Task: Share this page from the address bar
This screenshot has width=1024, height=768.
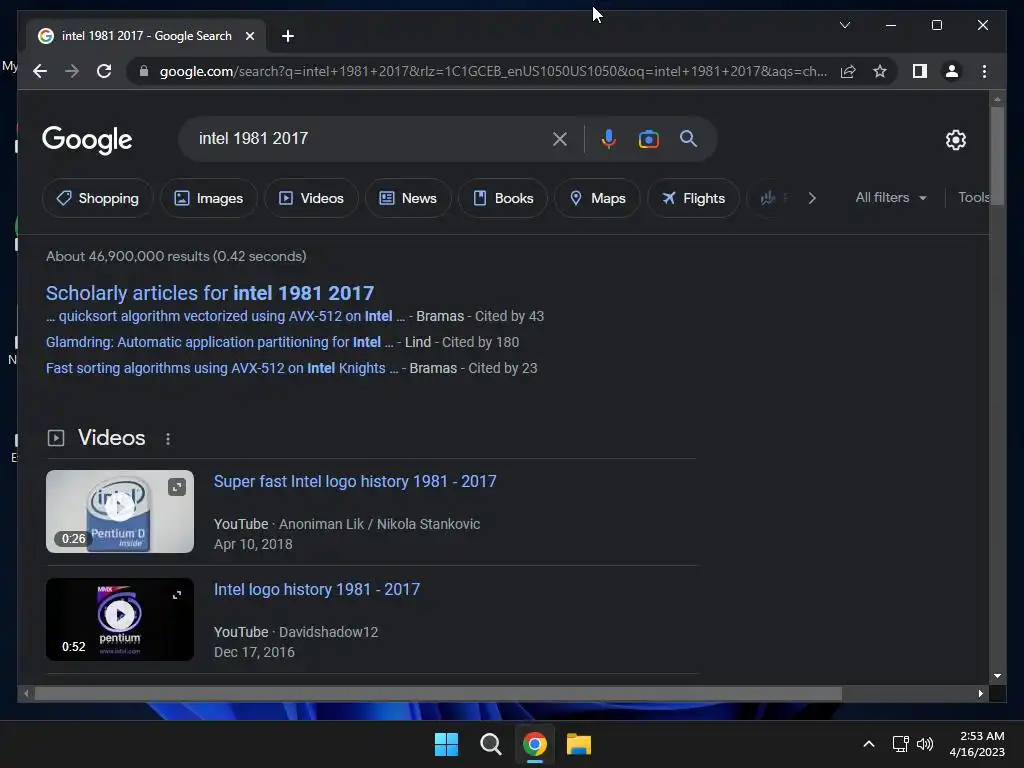Action: pos(848,71)
